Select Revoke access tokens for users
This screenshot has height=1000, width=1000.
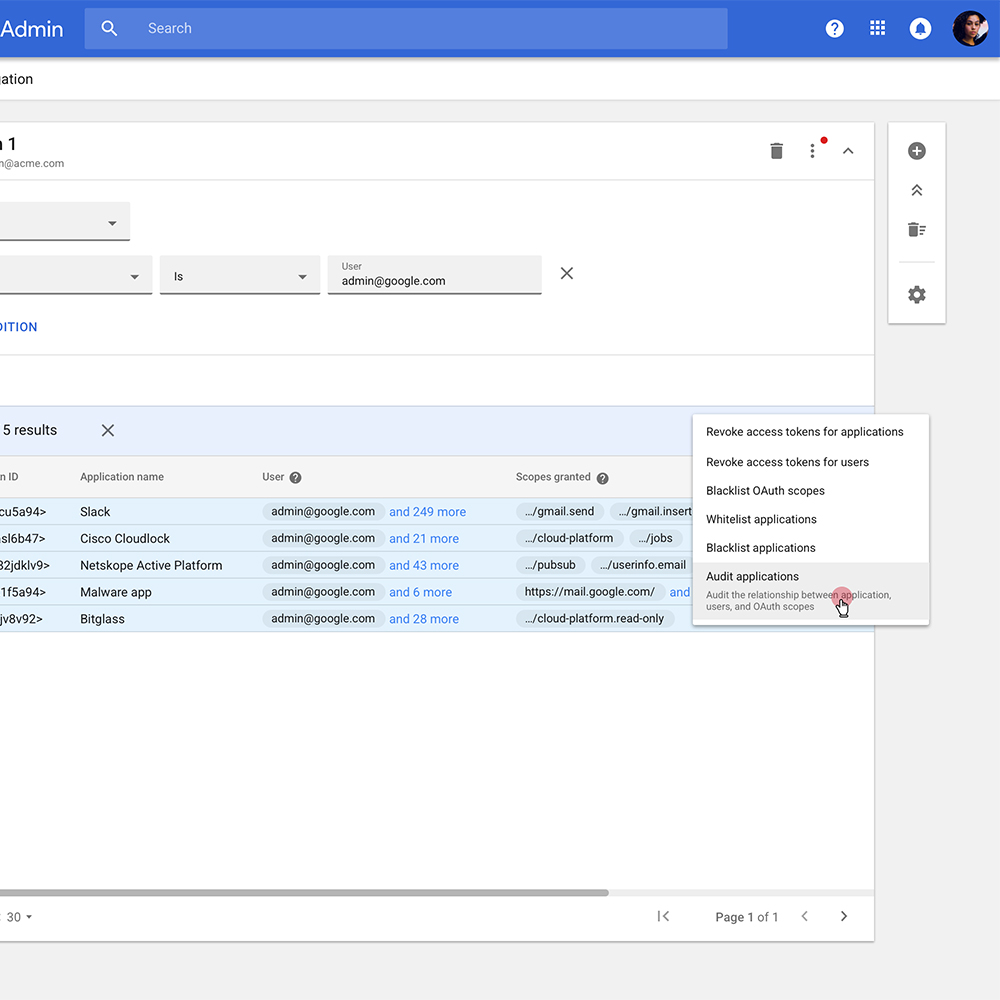[x=811, y=462]
